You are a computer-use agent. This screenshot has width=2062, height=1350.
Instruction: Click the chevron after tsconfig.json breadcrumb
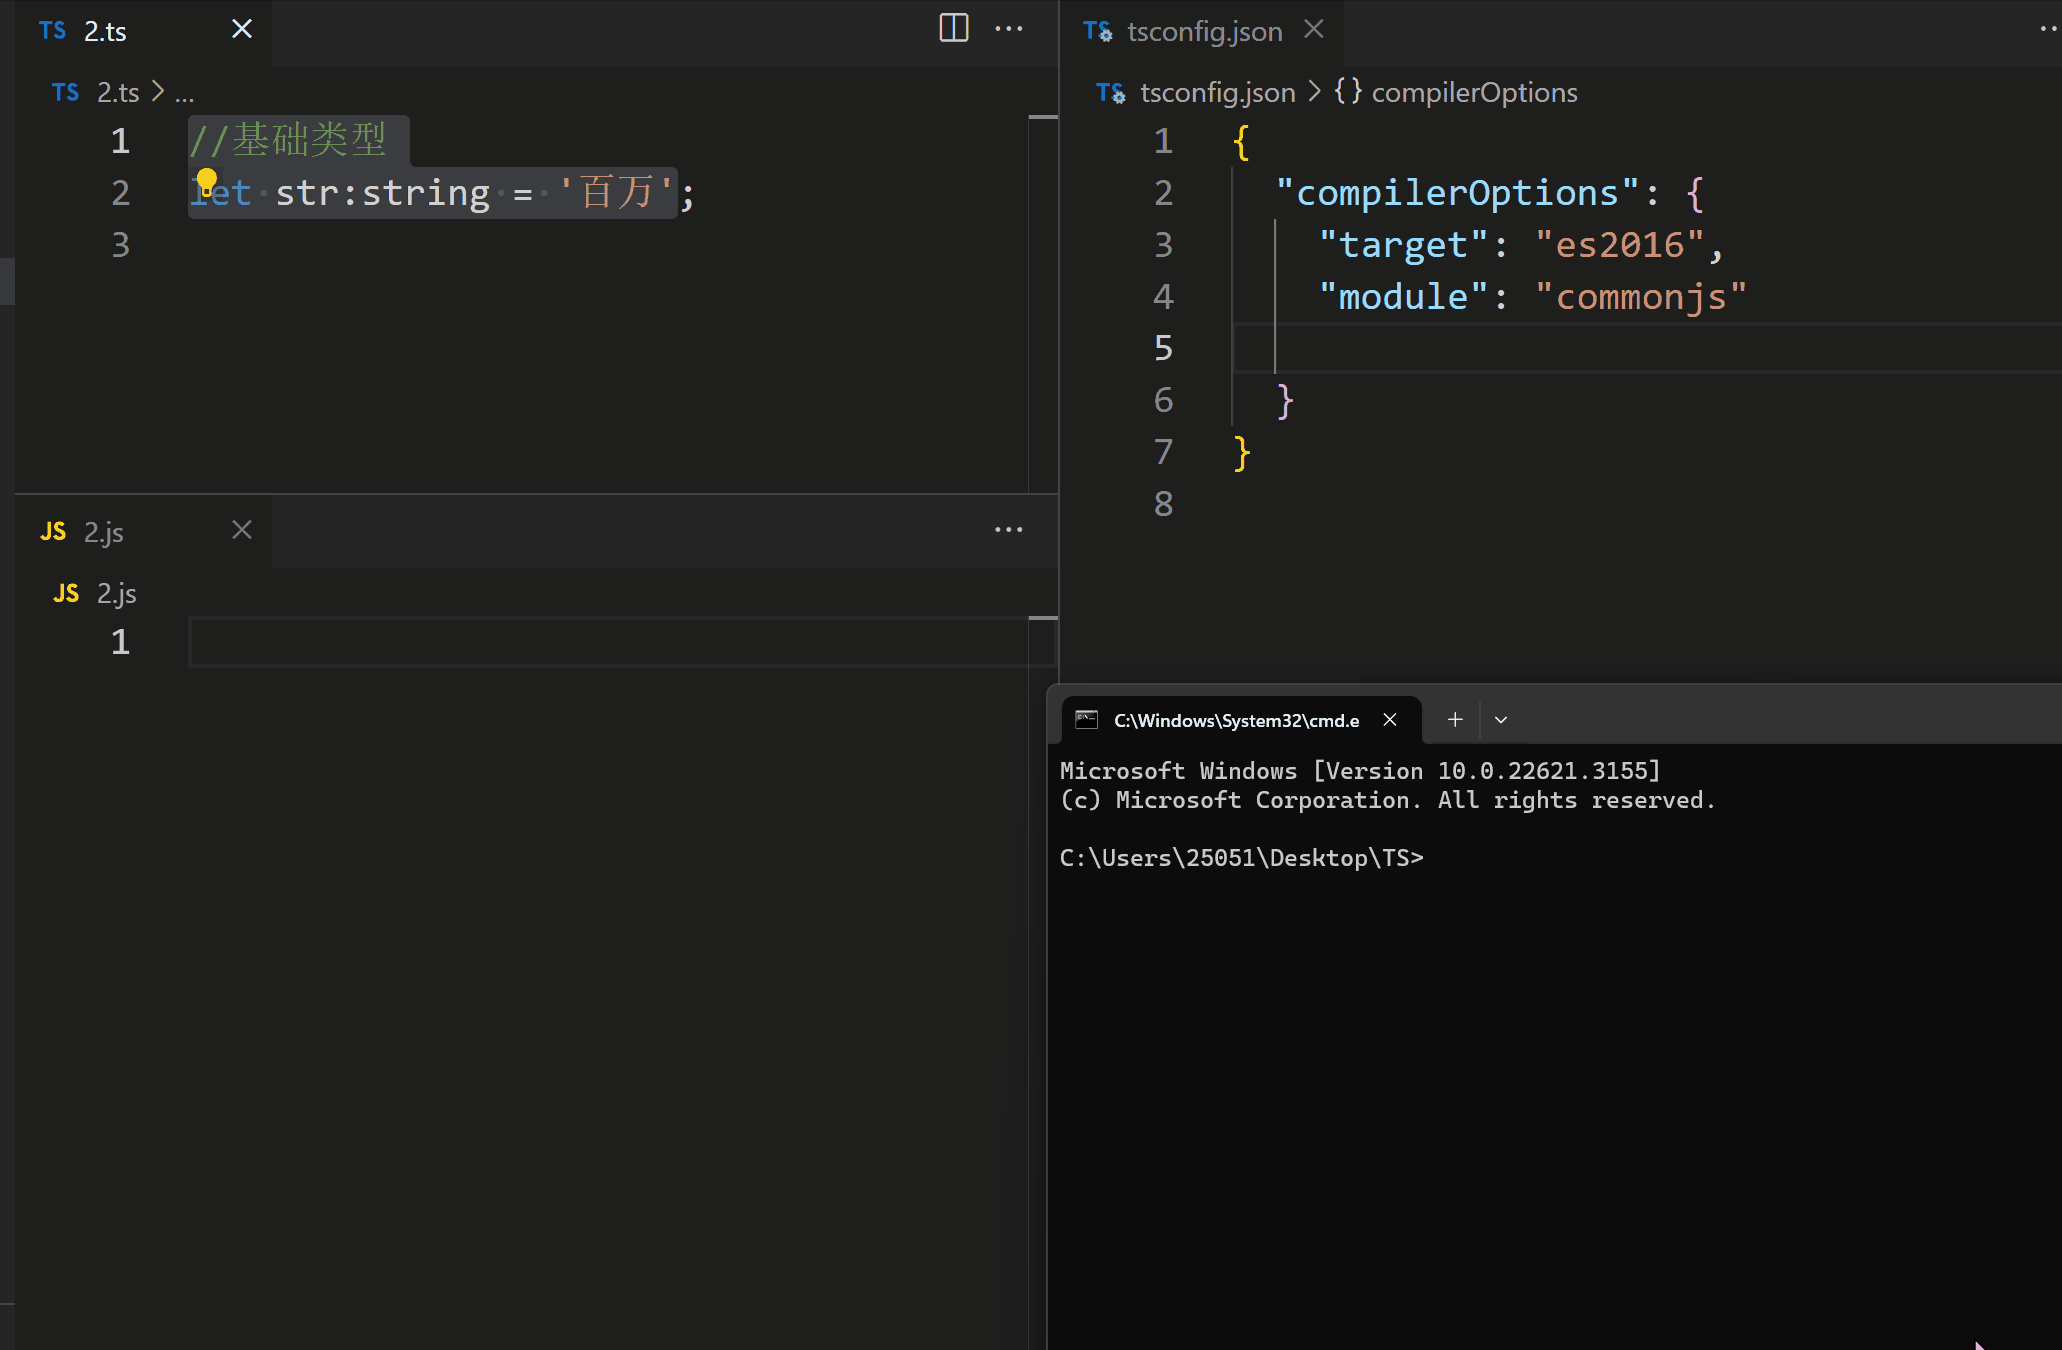pyautogui.click(x=1313, y=91)
